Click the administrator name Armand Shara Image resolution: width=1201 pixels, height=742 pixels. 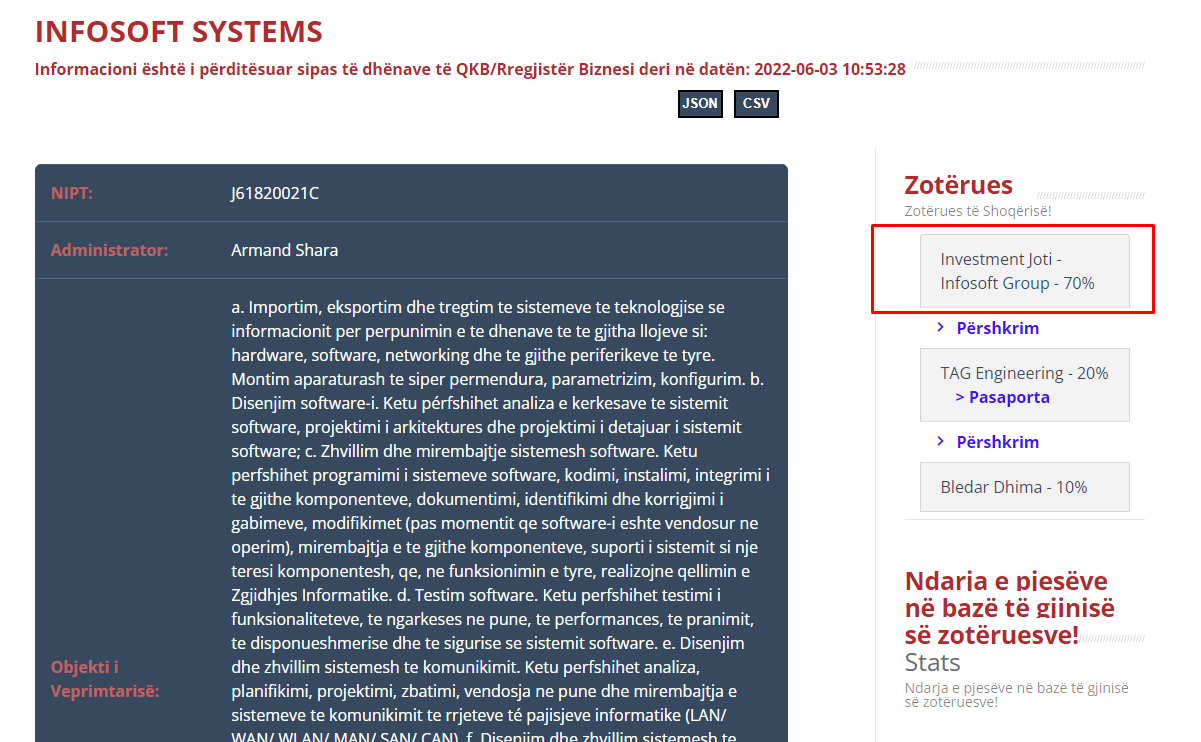[x=284, y=250]
